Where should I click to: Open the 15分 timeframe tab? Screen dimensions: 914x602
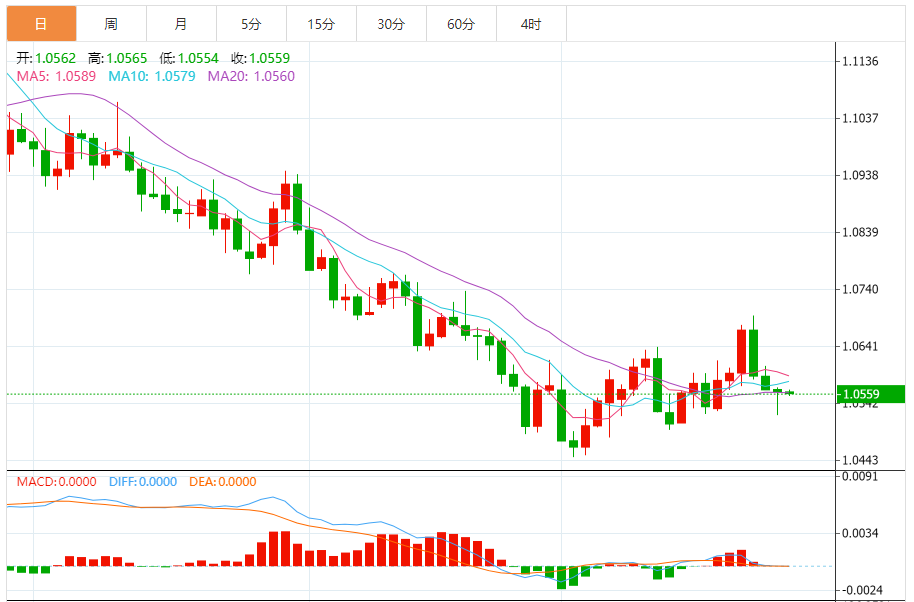pyautogui.click(x=321, y=24)
